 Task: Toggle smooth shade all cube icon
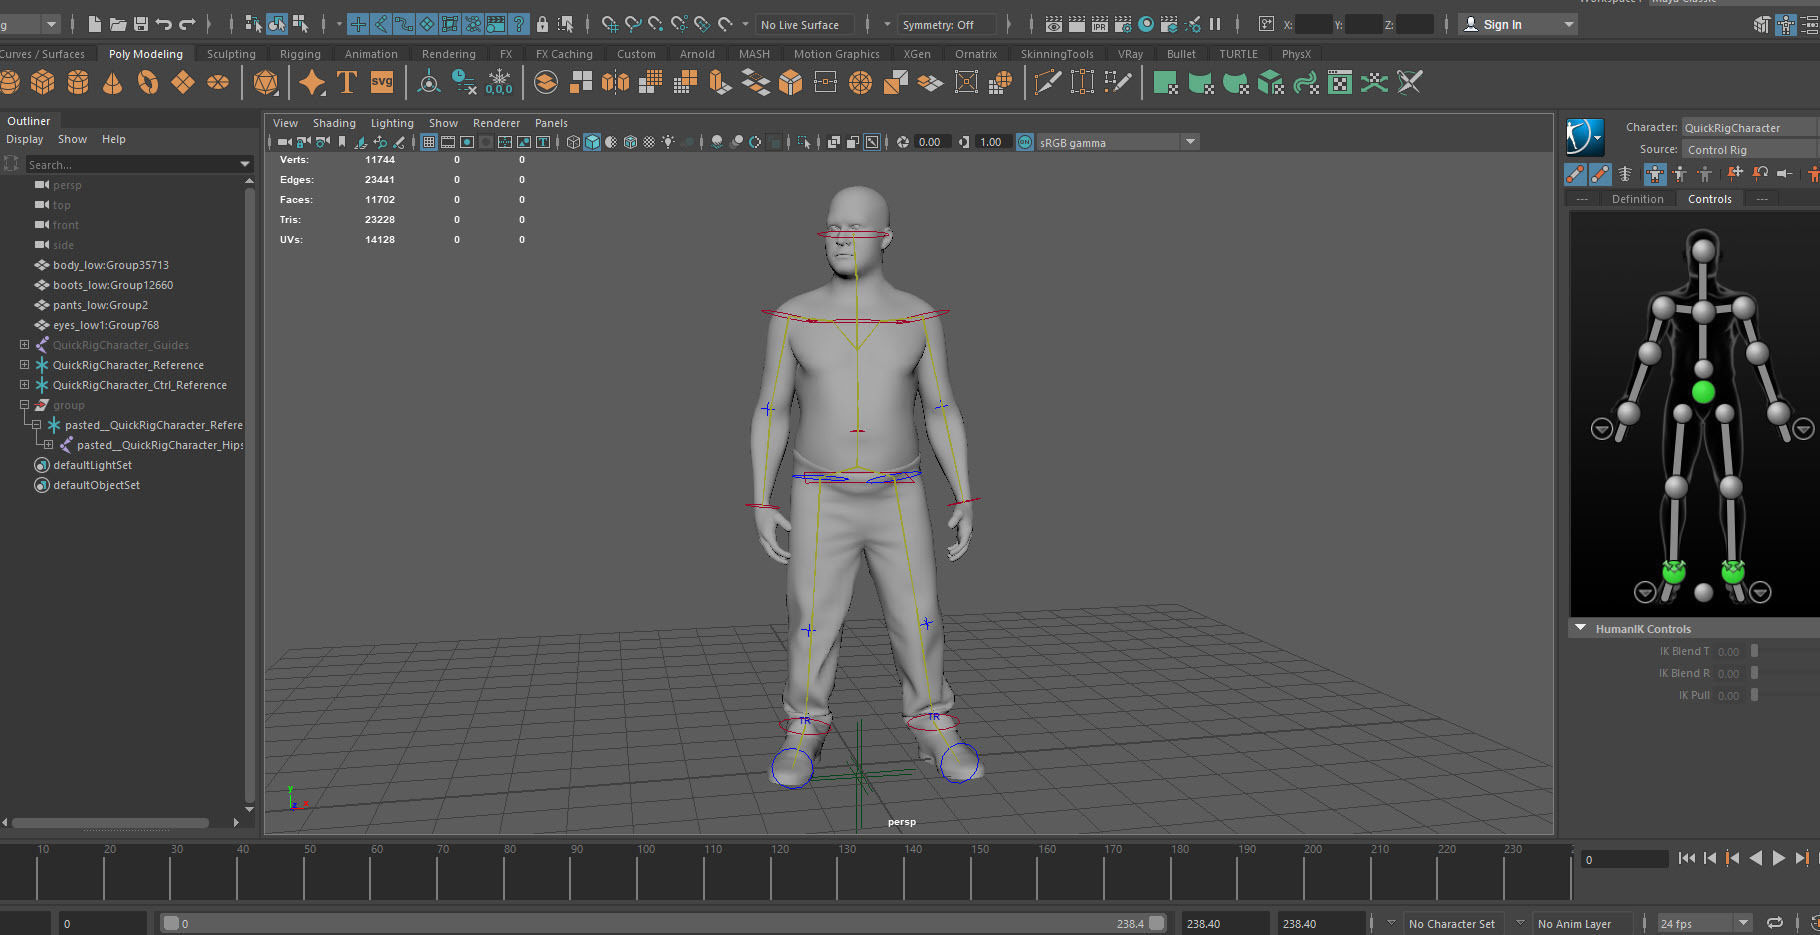point(592,142)
